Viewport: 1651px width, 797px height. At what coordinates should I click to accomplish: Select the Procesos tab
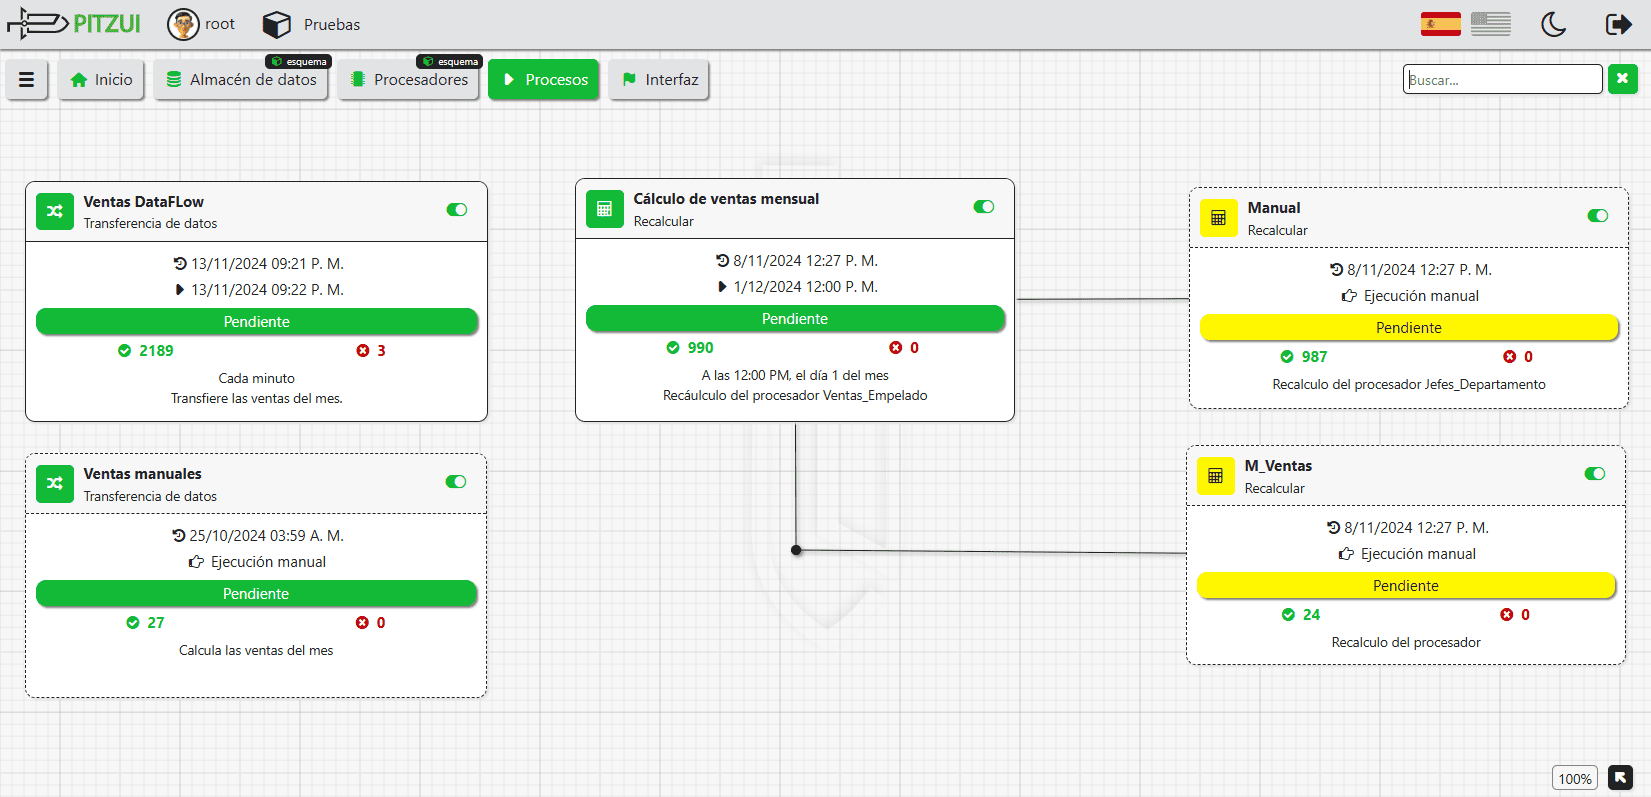(x=544, y=79)
